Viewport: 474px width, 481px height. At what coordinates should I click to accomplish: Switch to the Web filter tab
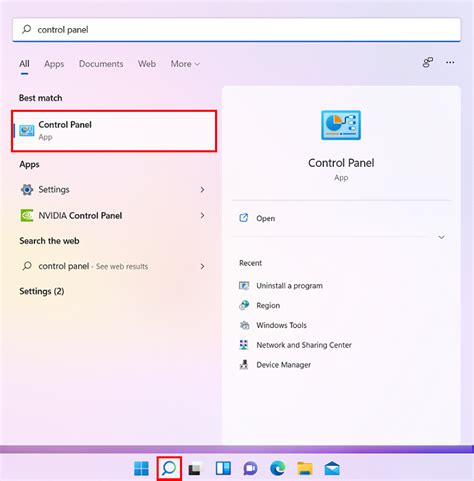point(147,64)
